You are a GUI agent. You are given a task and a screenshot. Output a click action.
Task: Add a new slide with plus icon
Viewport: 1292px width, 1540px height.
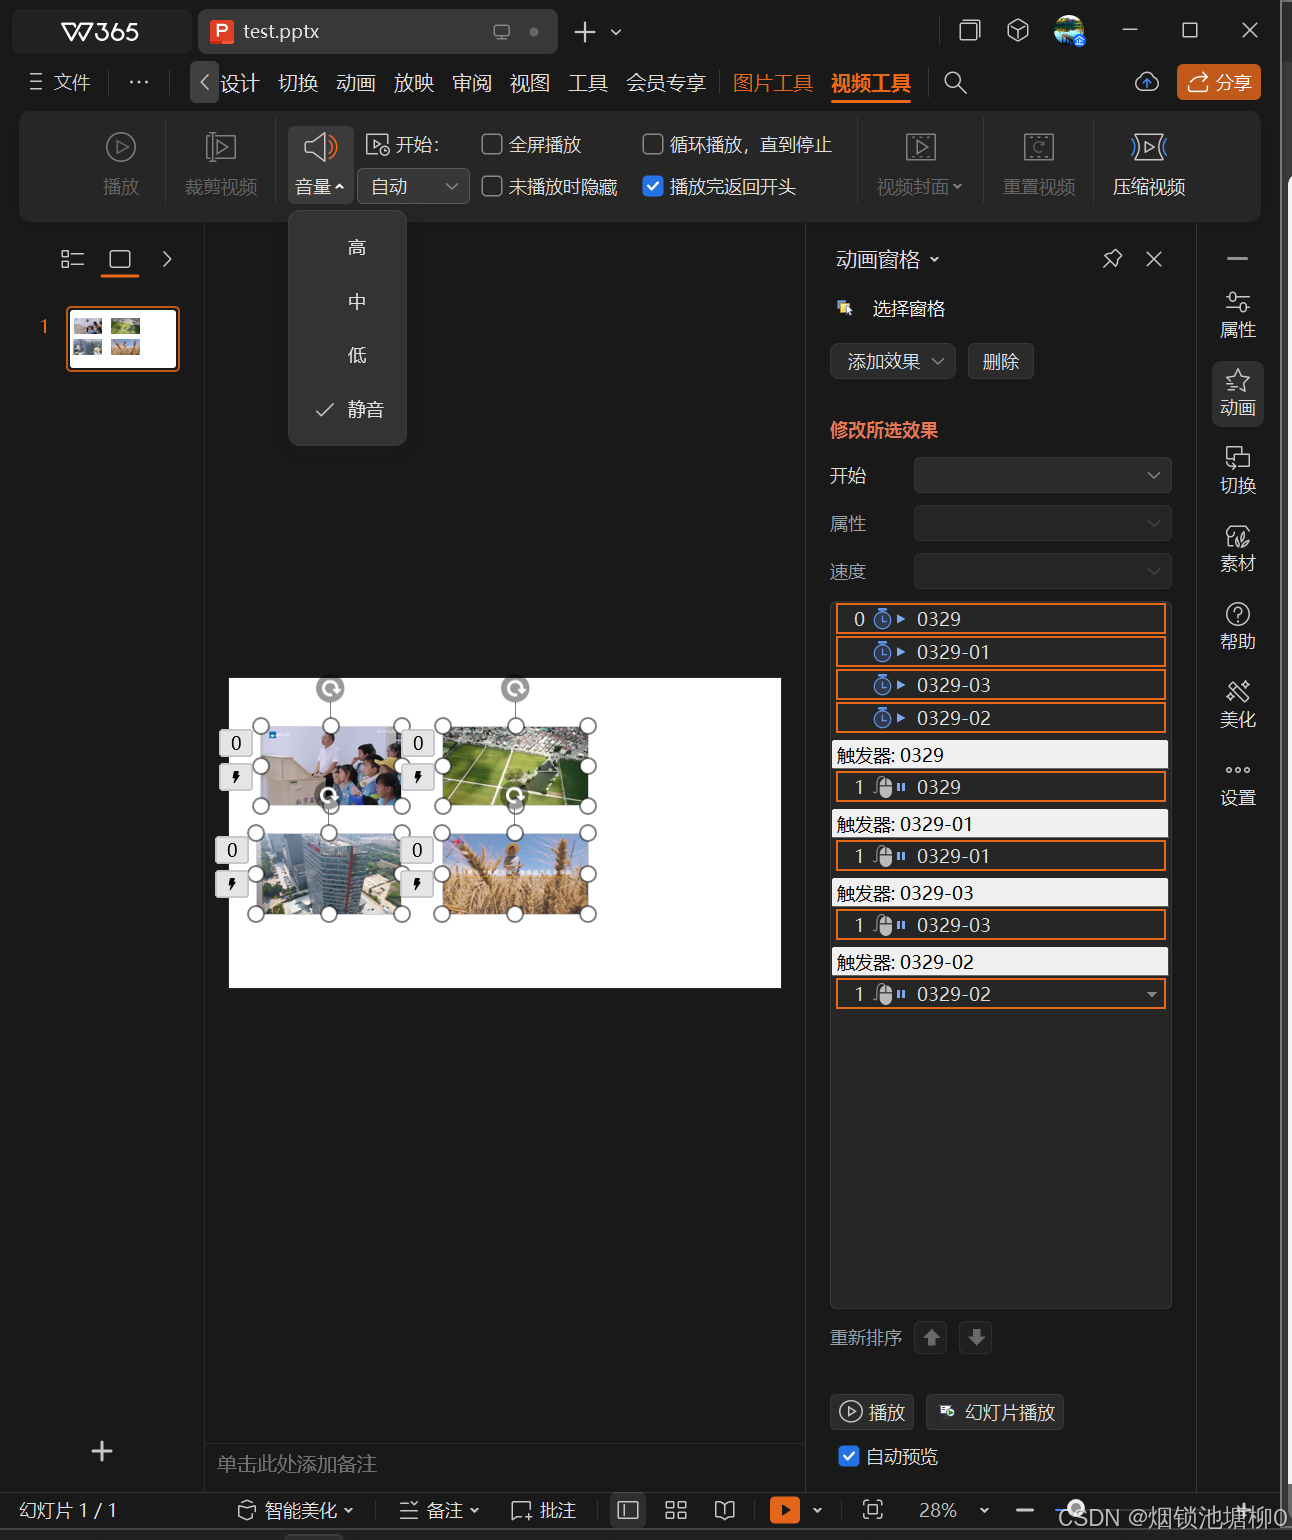(102, 1451)
